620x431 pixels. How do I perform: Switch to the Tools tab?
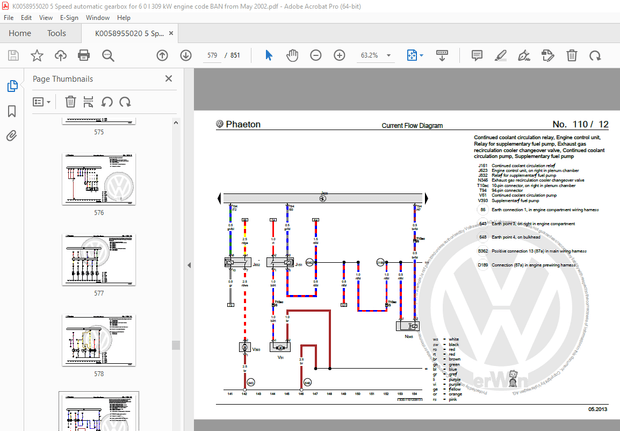(x=57, y=33)
